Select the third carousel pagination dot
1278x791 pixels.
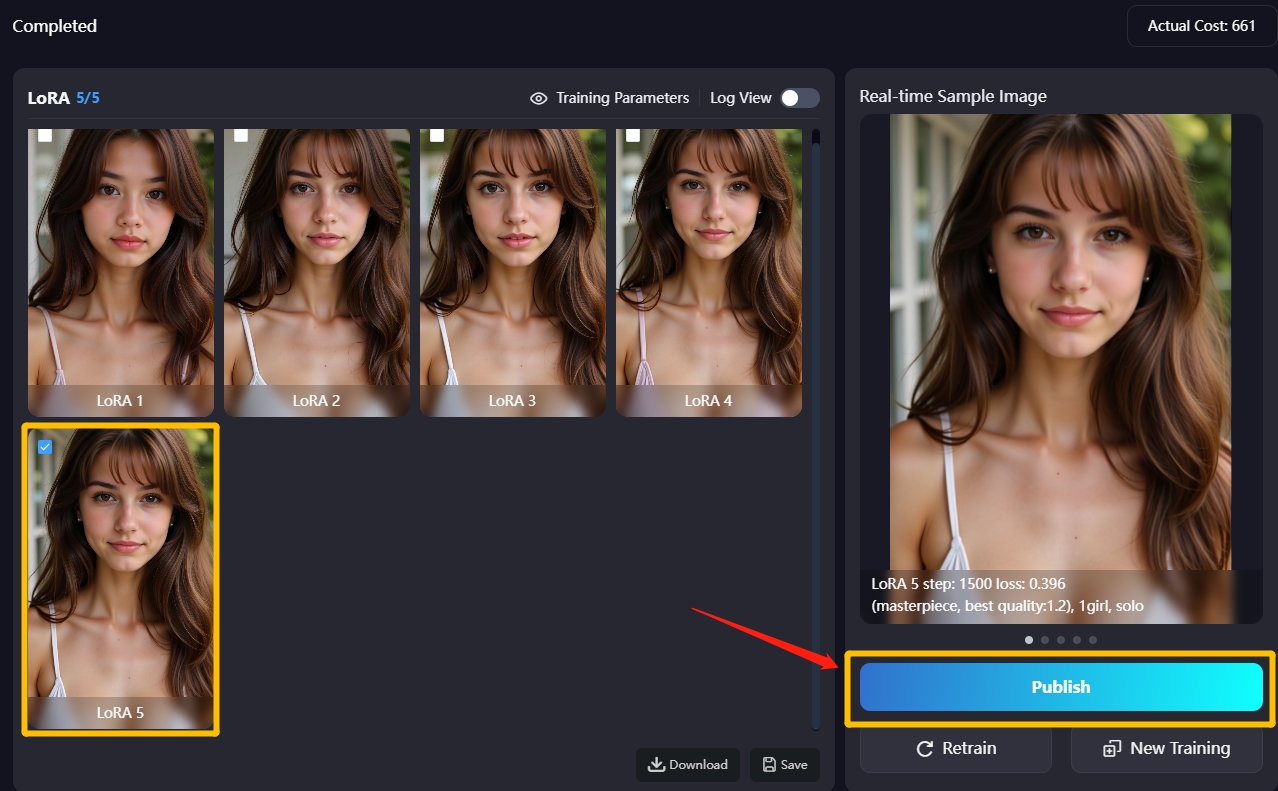(x=1061, y=640)
